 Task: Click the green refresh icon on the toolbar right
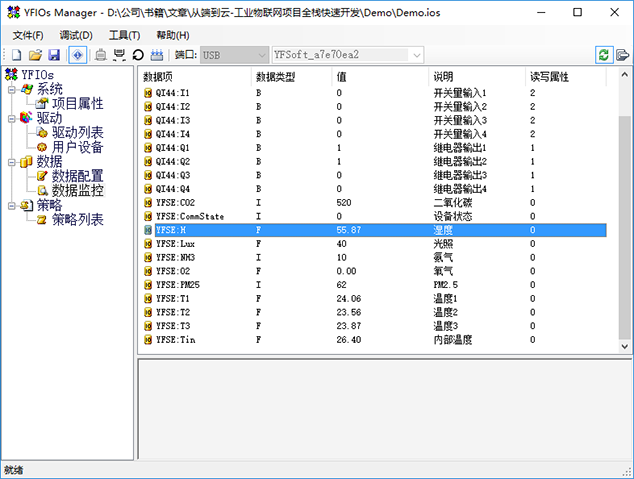coord(604,55)
